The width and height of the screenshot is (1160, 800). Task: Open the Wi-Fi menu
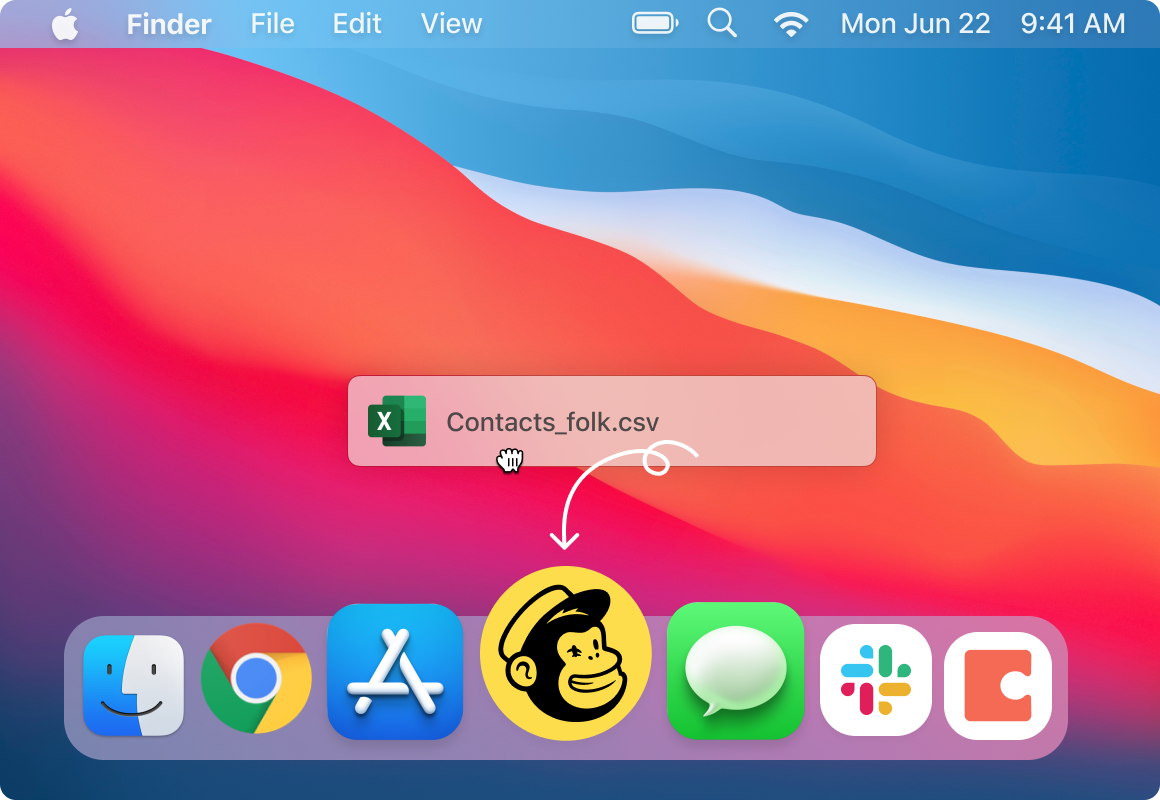790,24
